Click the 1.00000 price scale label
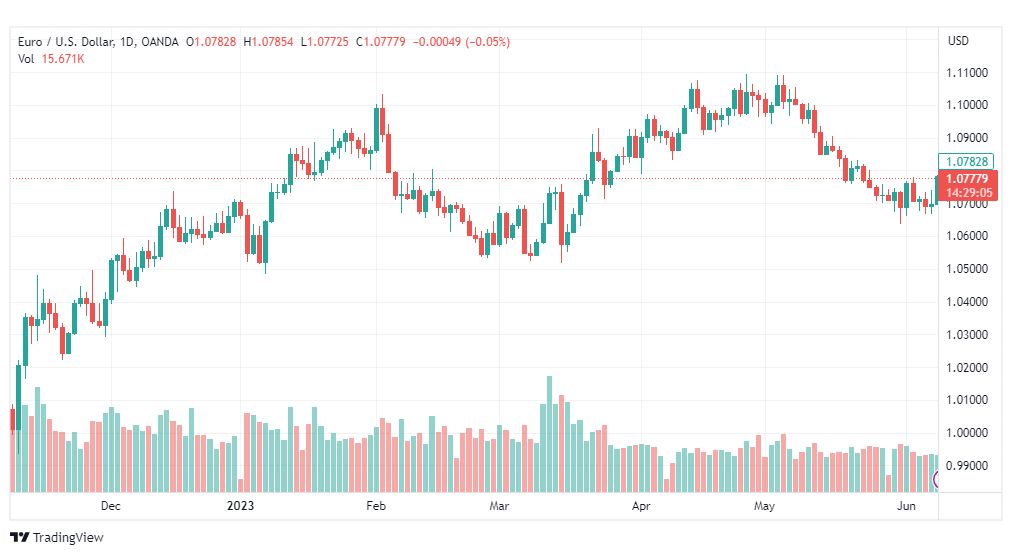1012x555 pixels. (967, 433)
